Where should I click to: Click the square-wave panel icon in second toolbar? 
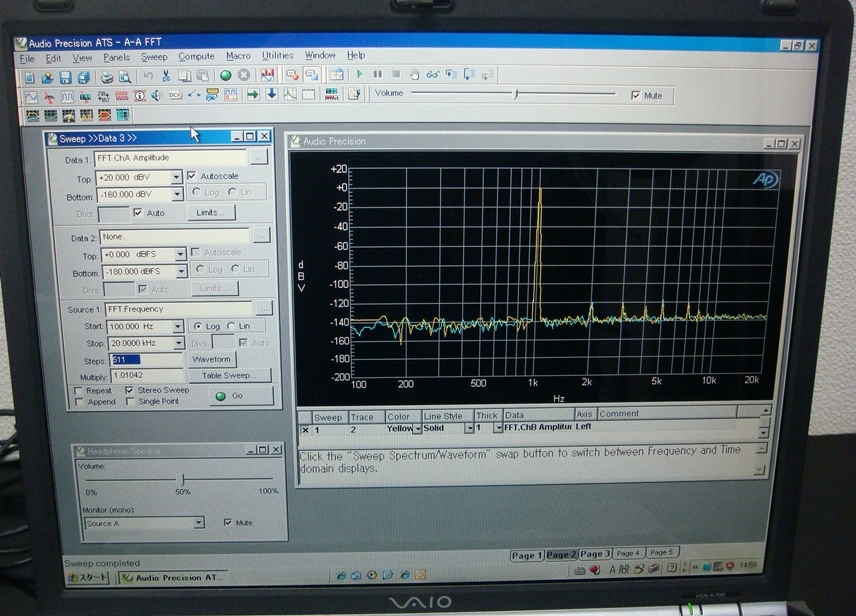(67, 97)
